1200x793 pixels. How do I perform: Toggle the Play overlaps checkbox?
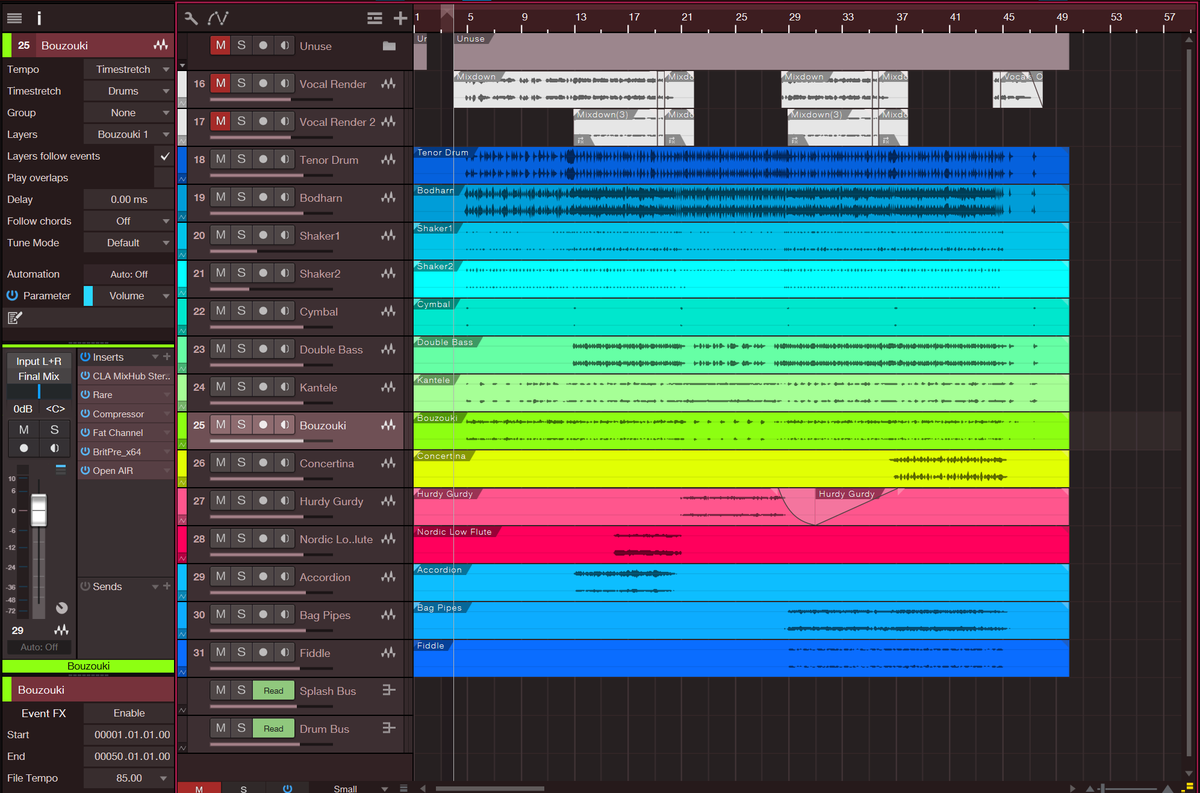[164, 178]
